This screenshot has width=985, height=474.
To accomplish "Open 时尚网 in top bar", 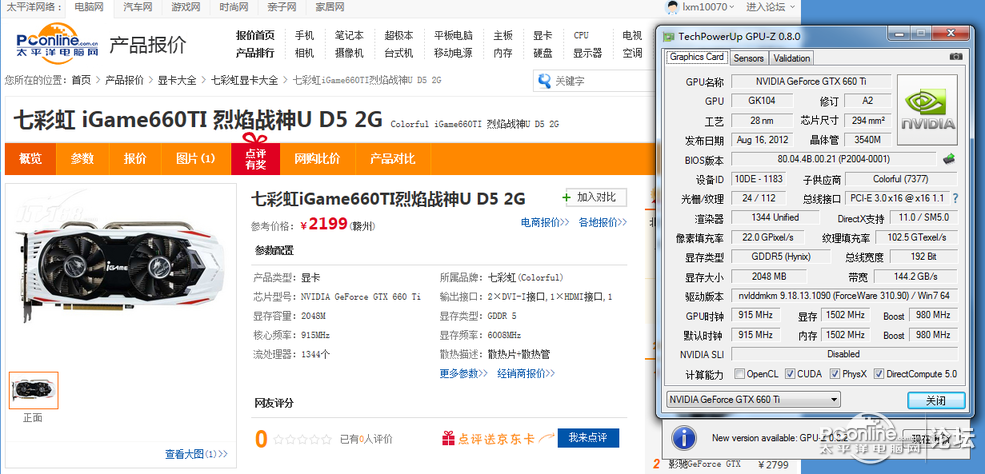I will 233,8.
